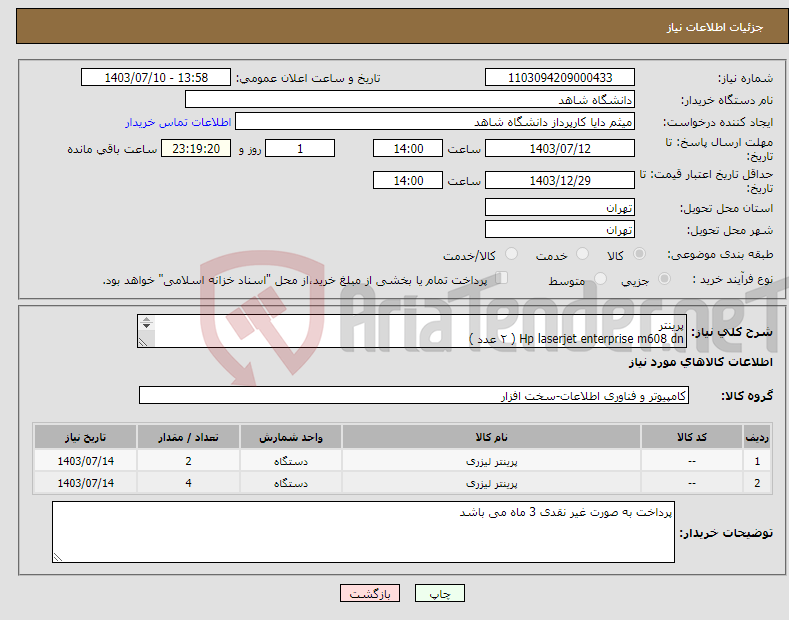Click the delivery province تهران field
This screenshot has width=789, height=620.
[560, 207]
